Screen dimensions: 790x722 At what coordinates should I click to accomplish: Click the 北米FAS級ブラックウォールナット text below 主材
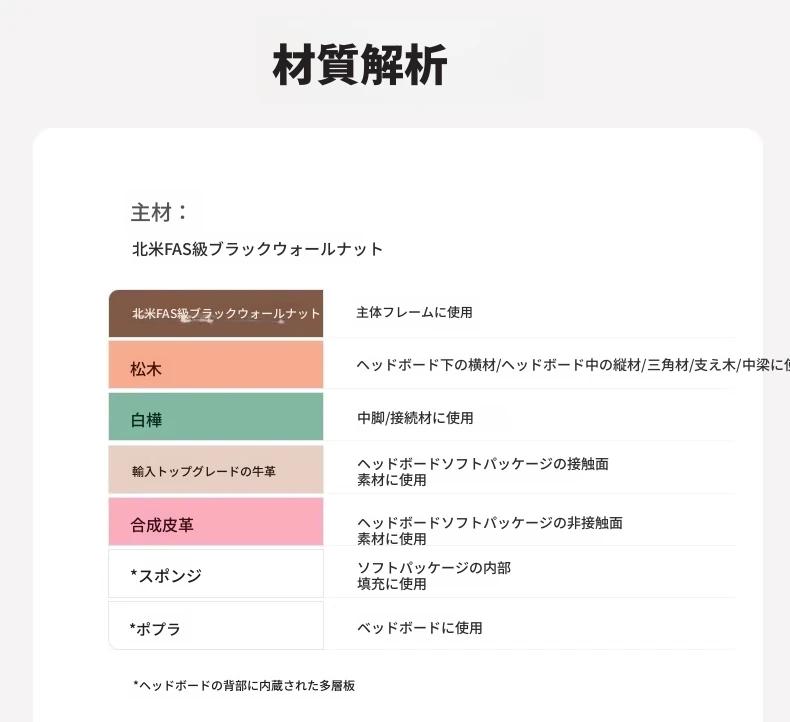[x=257, y=249]
